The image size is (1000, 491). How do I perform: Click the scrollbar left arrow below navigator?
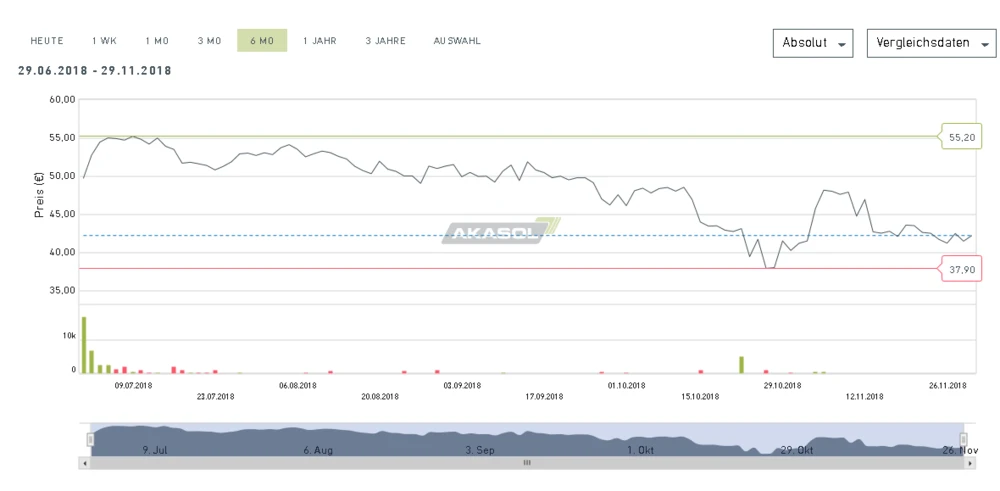pyautogui.click(x=85, y=463)
